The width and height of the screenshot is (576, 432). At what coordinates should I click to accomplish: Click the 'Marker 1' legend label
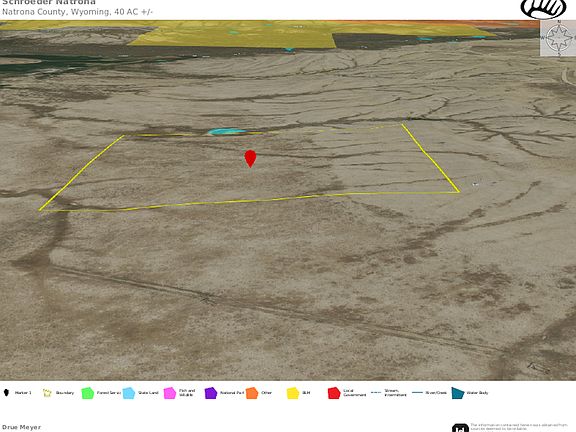[x=23, y=393]
